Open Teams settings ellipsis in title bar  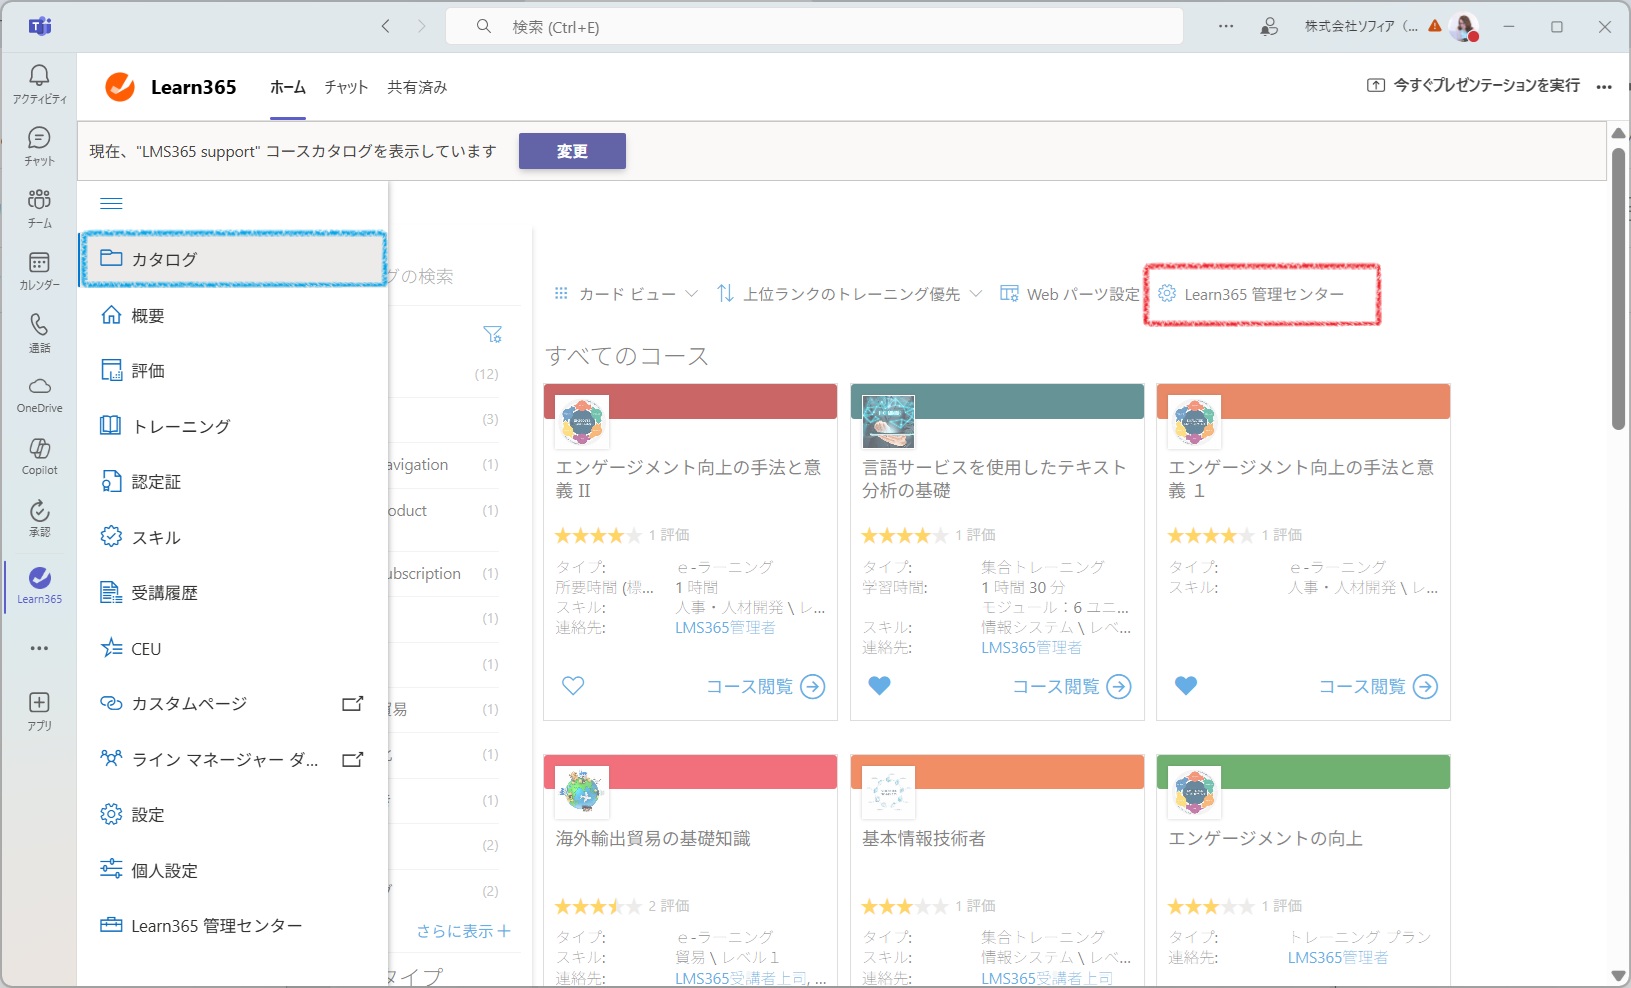(1226, 27)
